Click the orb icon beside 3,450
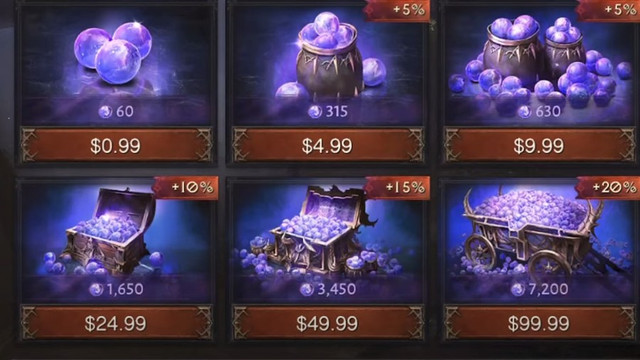Viewport: 640px width, 360px height. coord(307,289)
